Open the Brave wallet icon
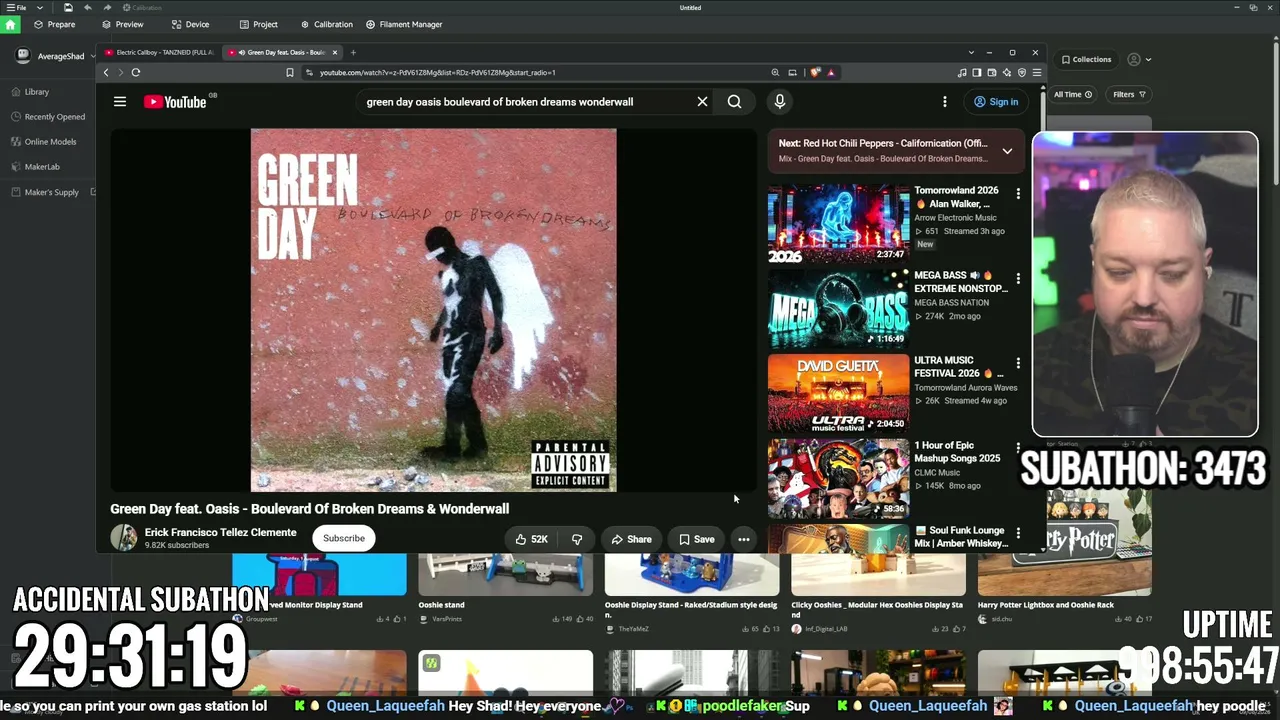This screenshot has width=1280, height=720. pyautogui.click(x=992, y=72)
